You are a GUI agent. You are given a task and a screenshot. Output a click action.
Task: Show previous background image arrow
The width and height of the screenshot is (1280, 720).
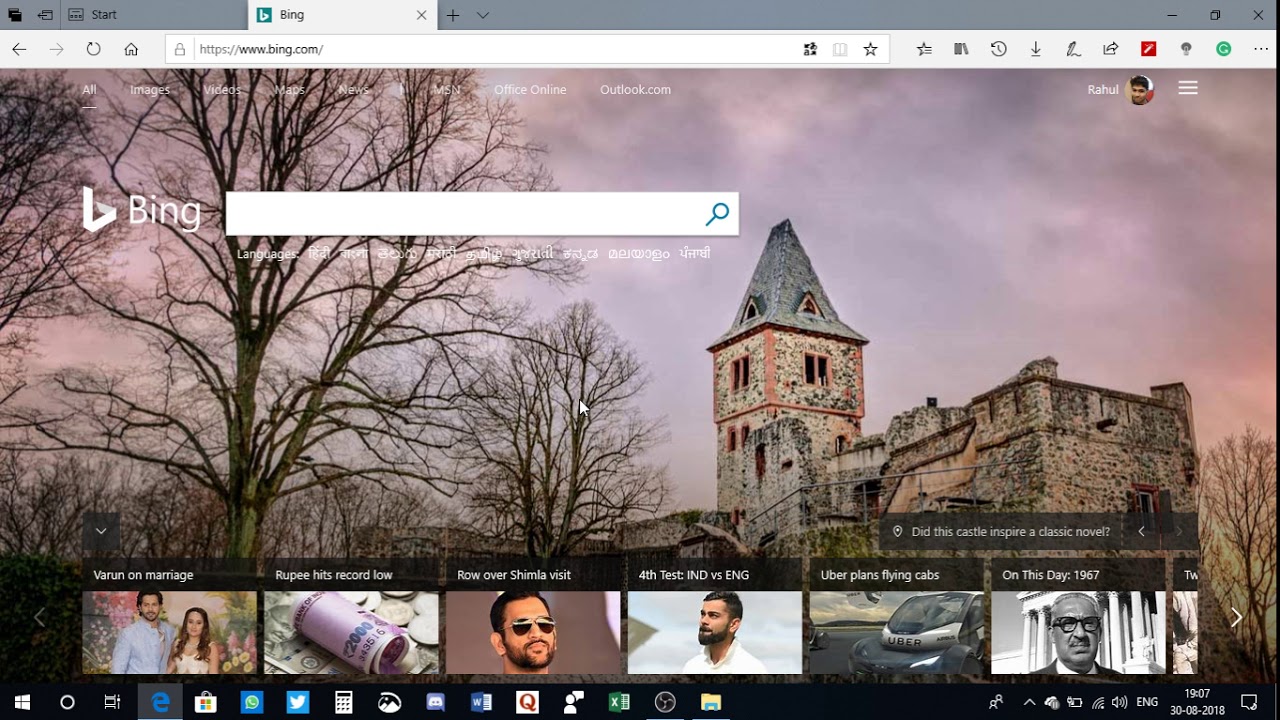pos(1141,532)
